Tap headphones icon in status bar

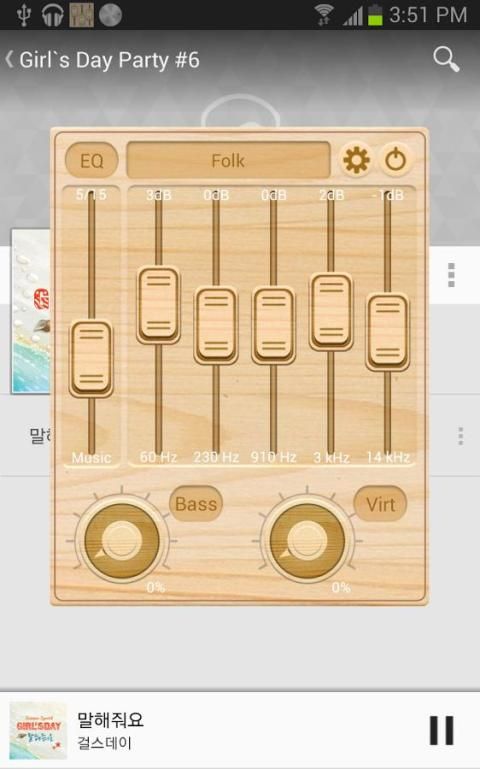click(x=52, y=15)
